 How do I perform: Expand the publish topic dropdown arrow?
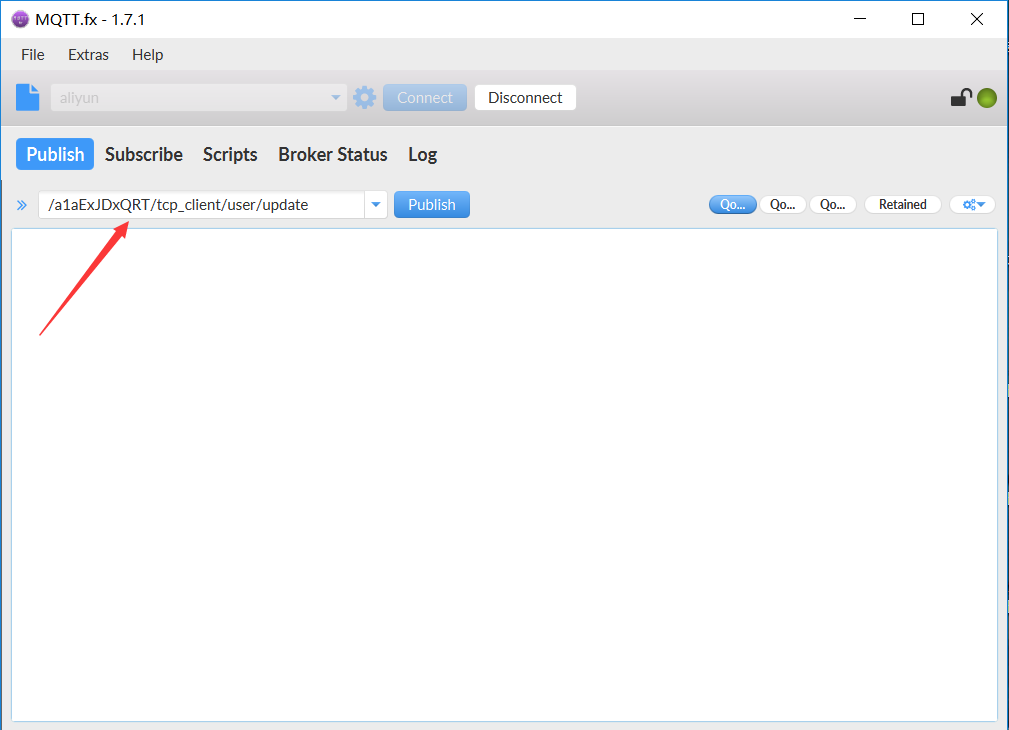376,205
